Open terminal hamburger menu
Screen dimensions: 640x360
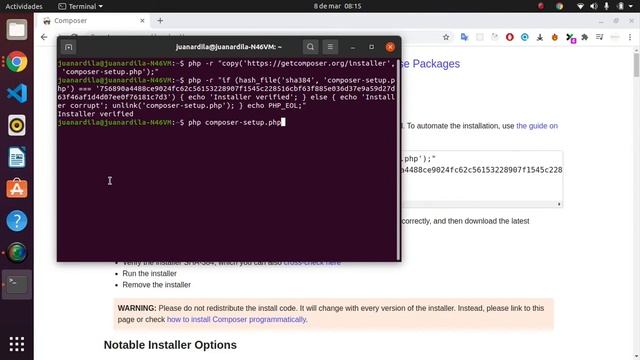pos(330,47)
